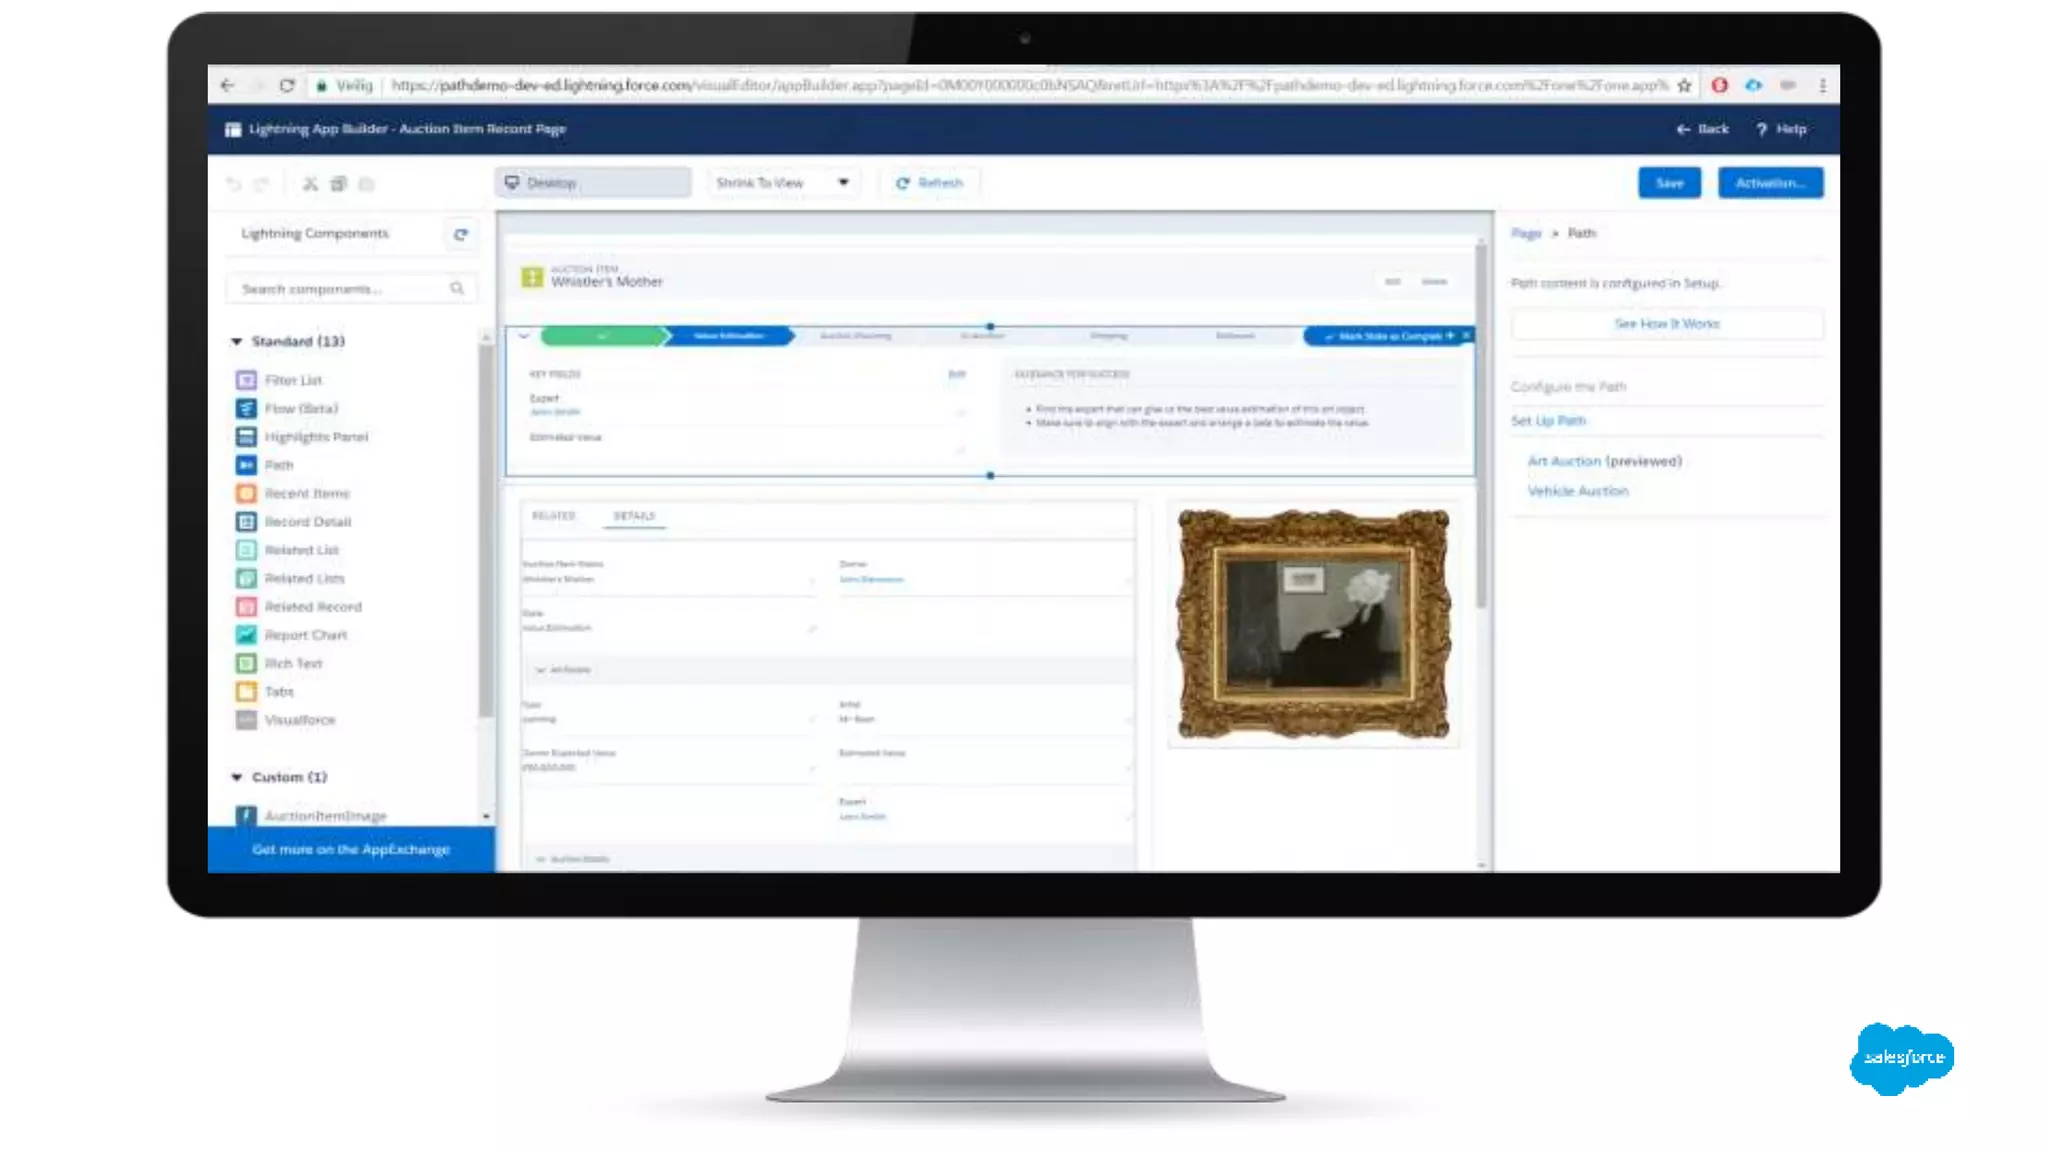Open the Vehicle Auction link
Viewport: 2048px width, 1152px height.
coord(1577,491)
